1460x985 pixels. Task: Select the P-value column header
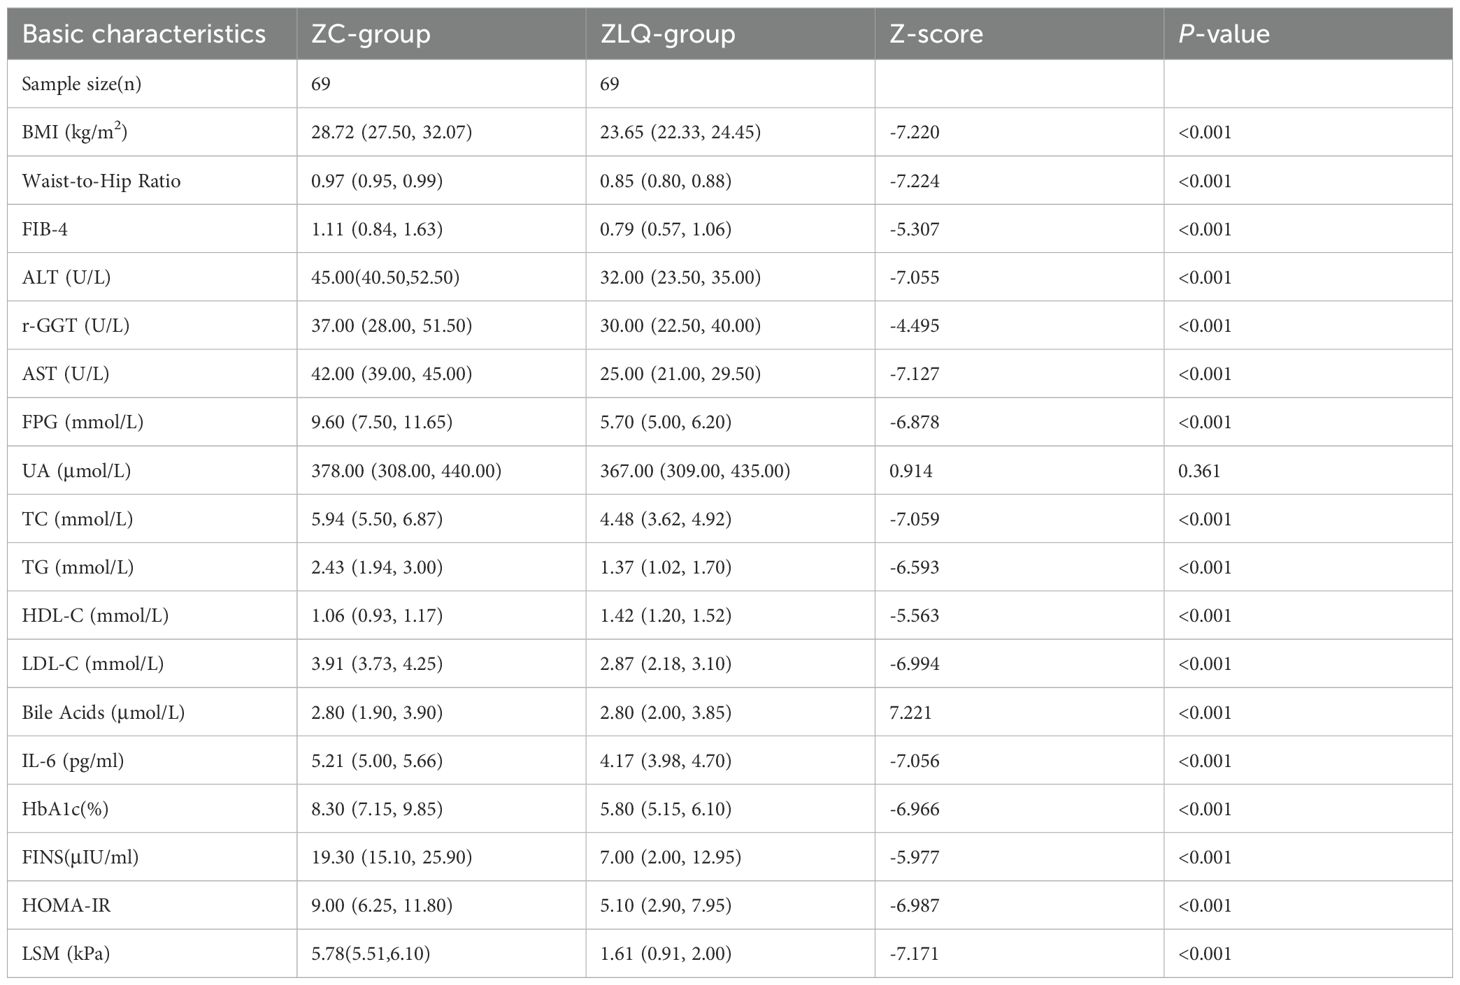(1224, 34)
